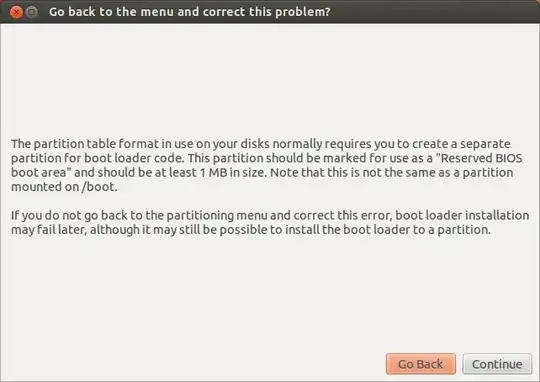Image resolution: width=540 pixels, height=382 pixels.
Task: Click the line beginning "If you do not go back"
Action: (x=270, y=216)
